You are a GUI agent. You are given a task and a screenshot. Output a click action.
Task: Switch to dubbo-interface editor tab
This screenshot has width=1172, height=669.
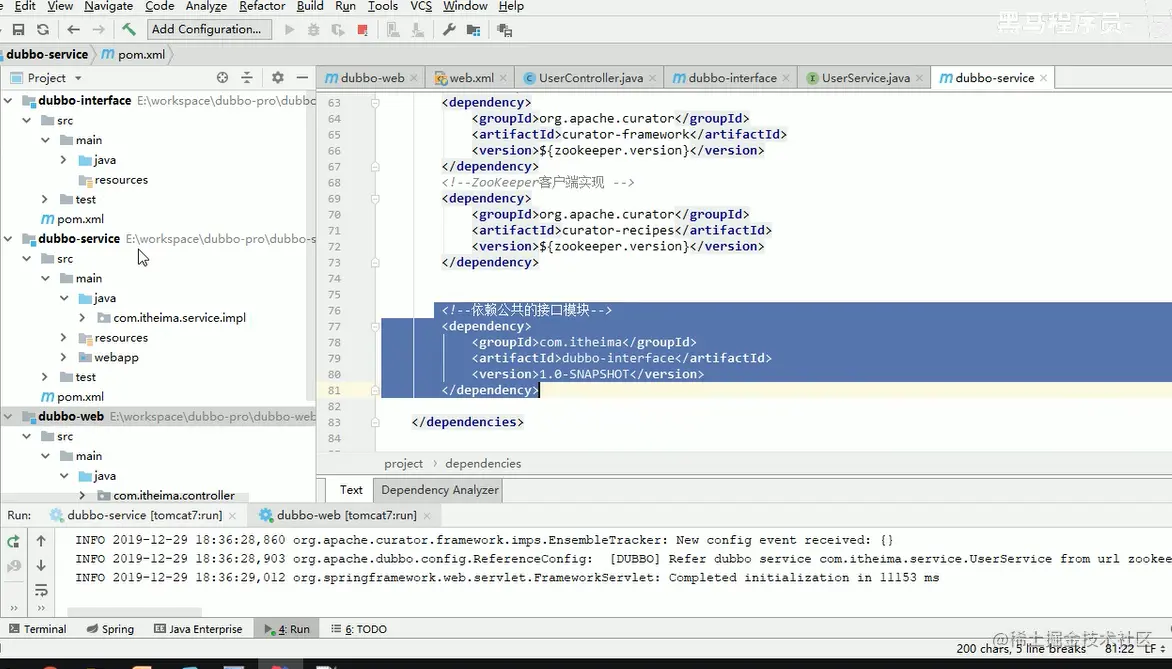[x=732, y=78]
